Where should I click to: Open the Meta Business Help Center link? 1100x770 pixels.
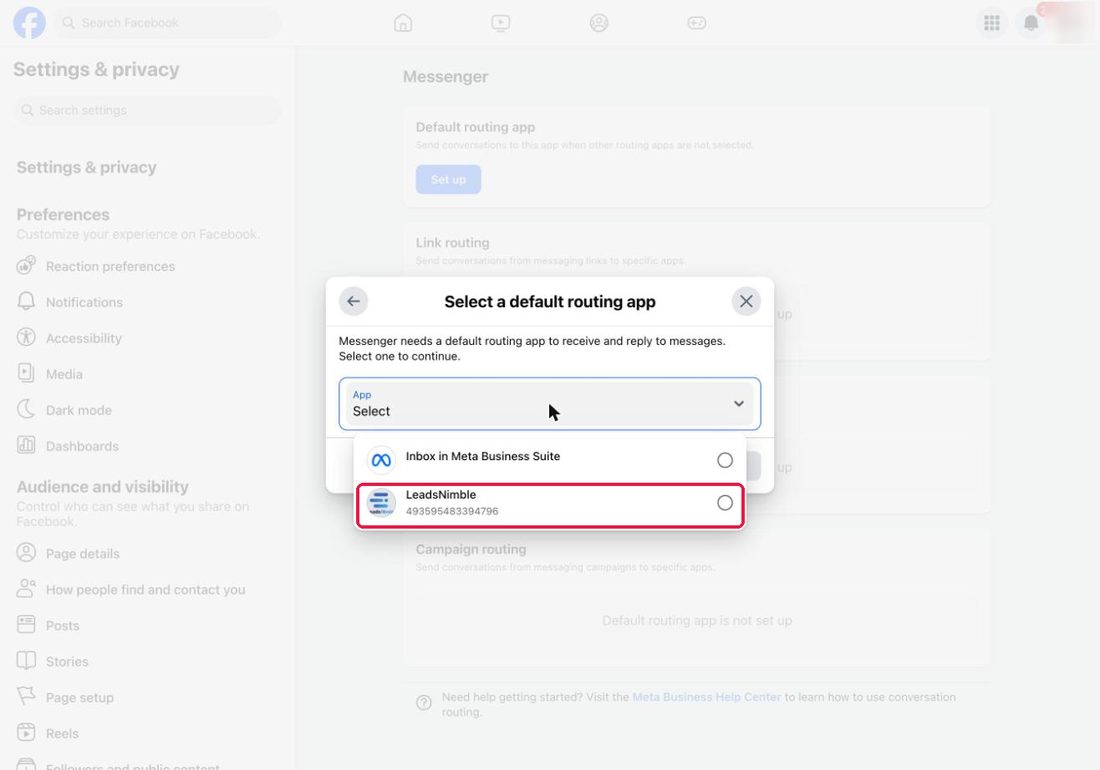tap(706, 697)
